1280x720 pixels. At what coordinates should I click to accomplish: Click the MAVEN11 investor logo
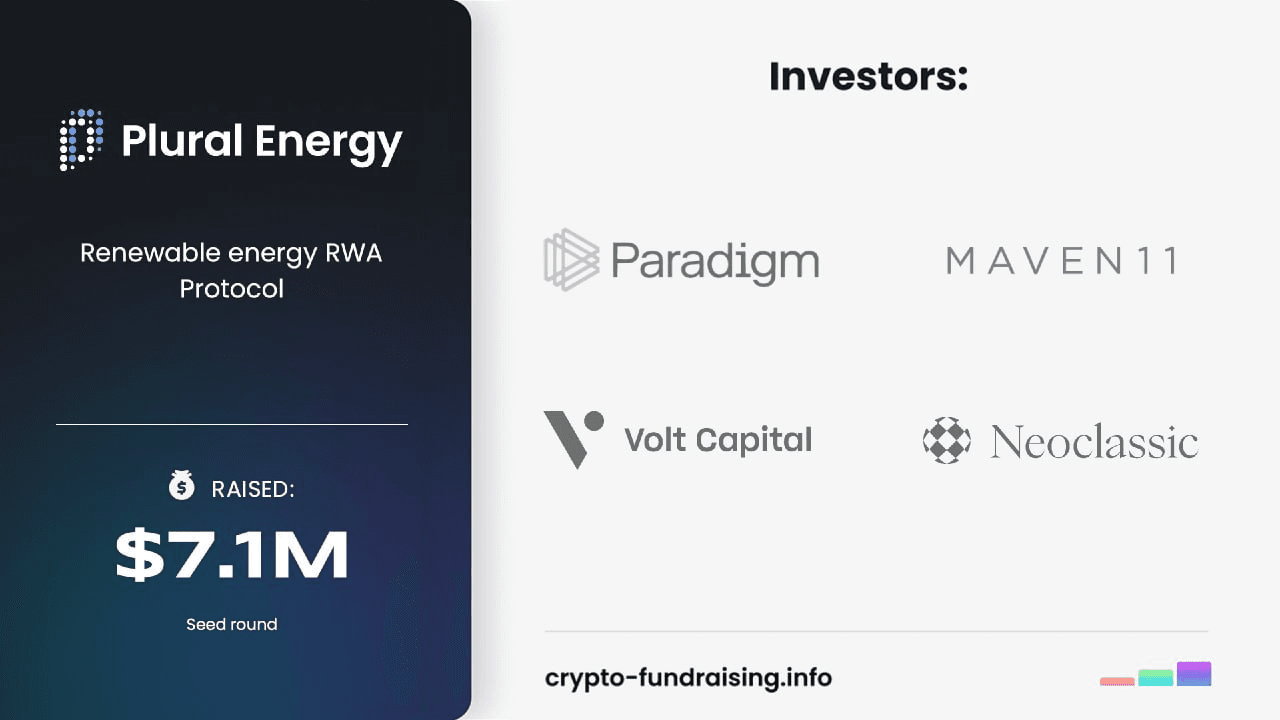(x=1061, y=261)
